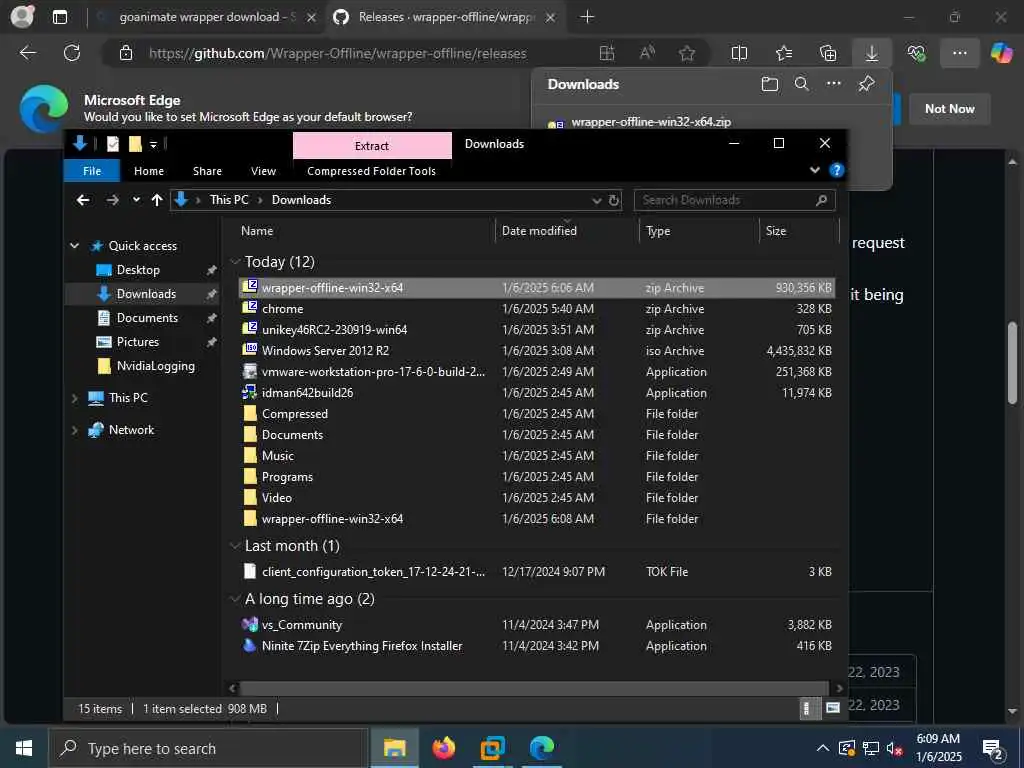The image size is (1024, 768).
Task: Collapse the Today (12) group
Action: 235,262
